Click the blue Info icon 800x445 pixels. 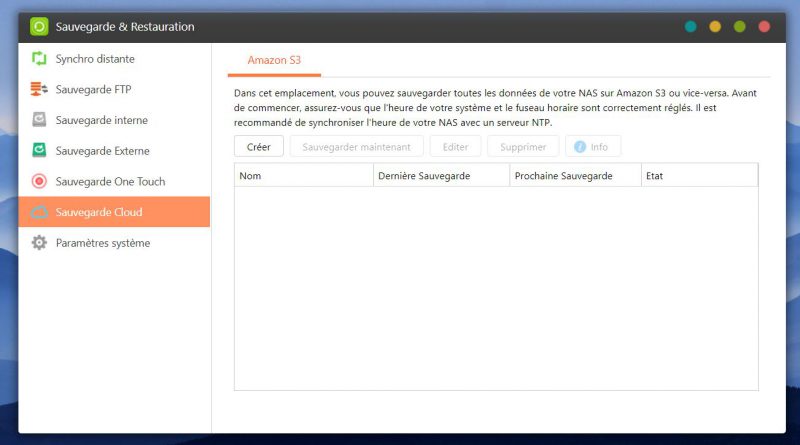[580, 147]
